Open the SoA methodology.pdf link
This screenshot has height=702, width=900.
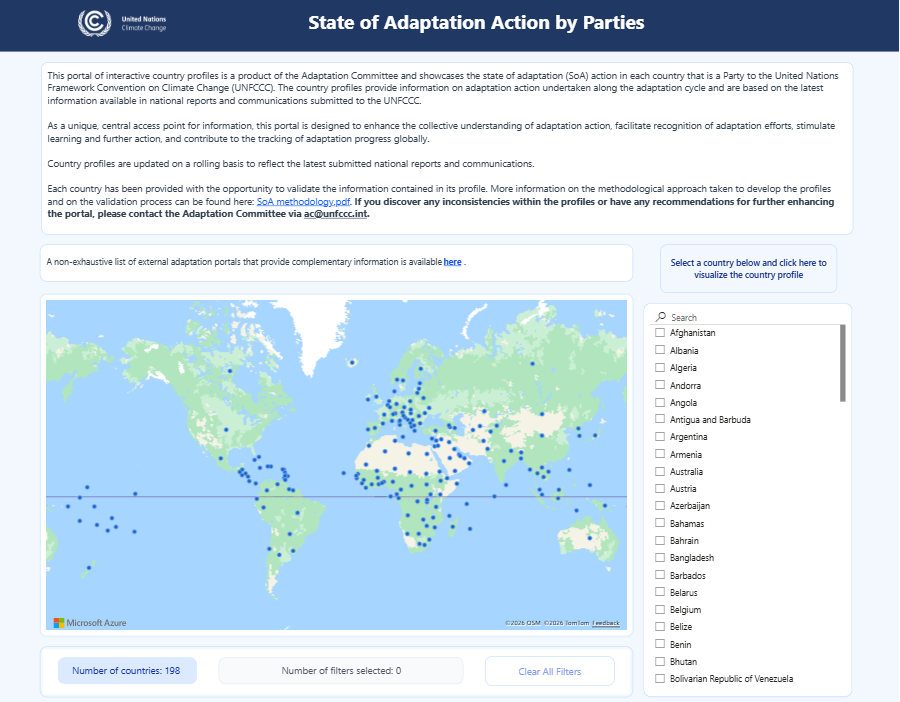303,201
